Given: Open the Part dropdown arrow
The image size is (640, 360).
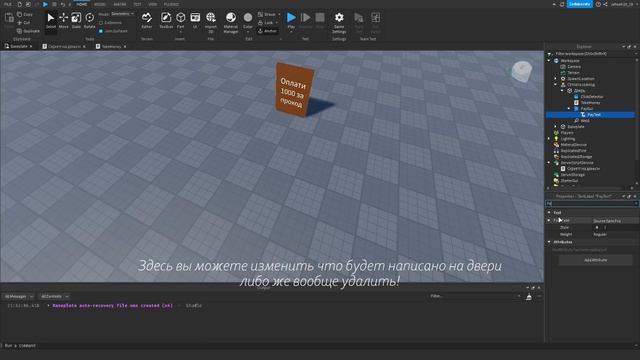Looking at the screenshot, I should (180, 32).
